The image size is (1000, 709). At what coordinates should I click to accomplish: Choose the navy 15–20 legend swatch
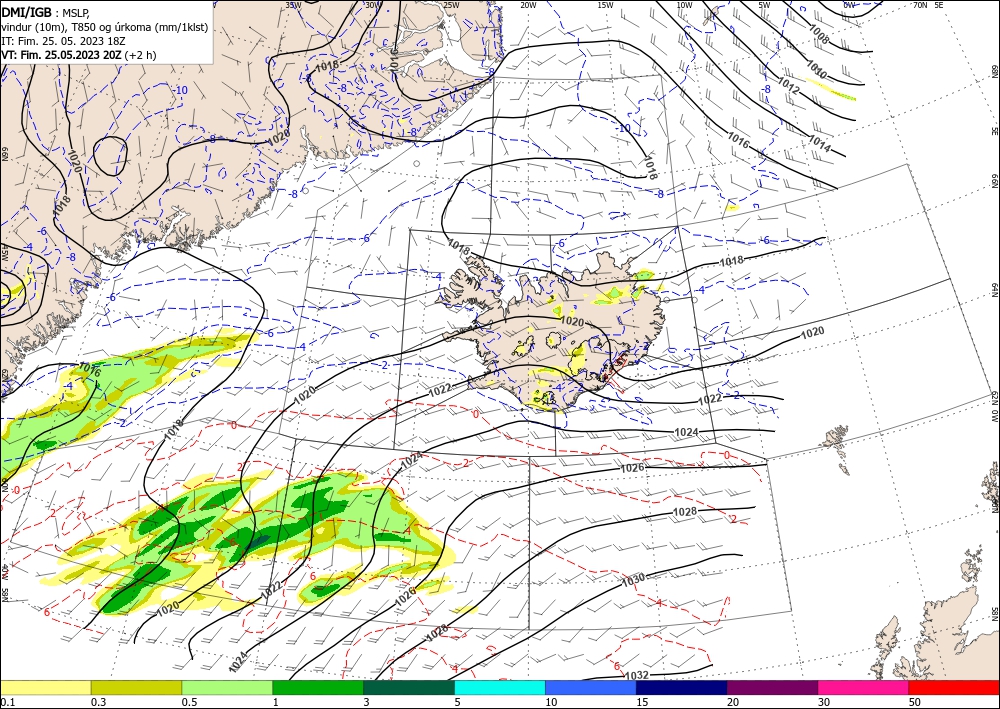pos(682,687)
